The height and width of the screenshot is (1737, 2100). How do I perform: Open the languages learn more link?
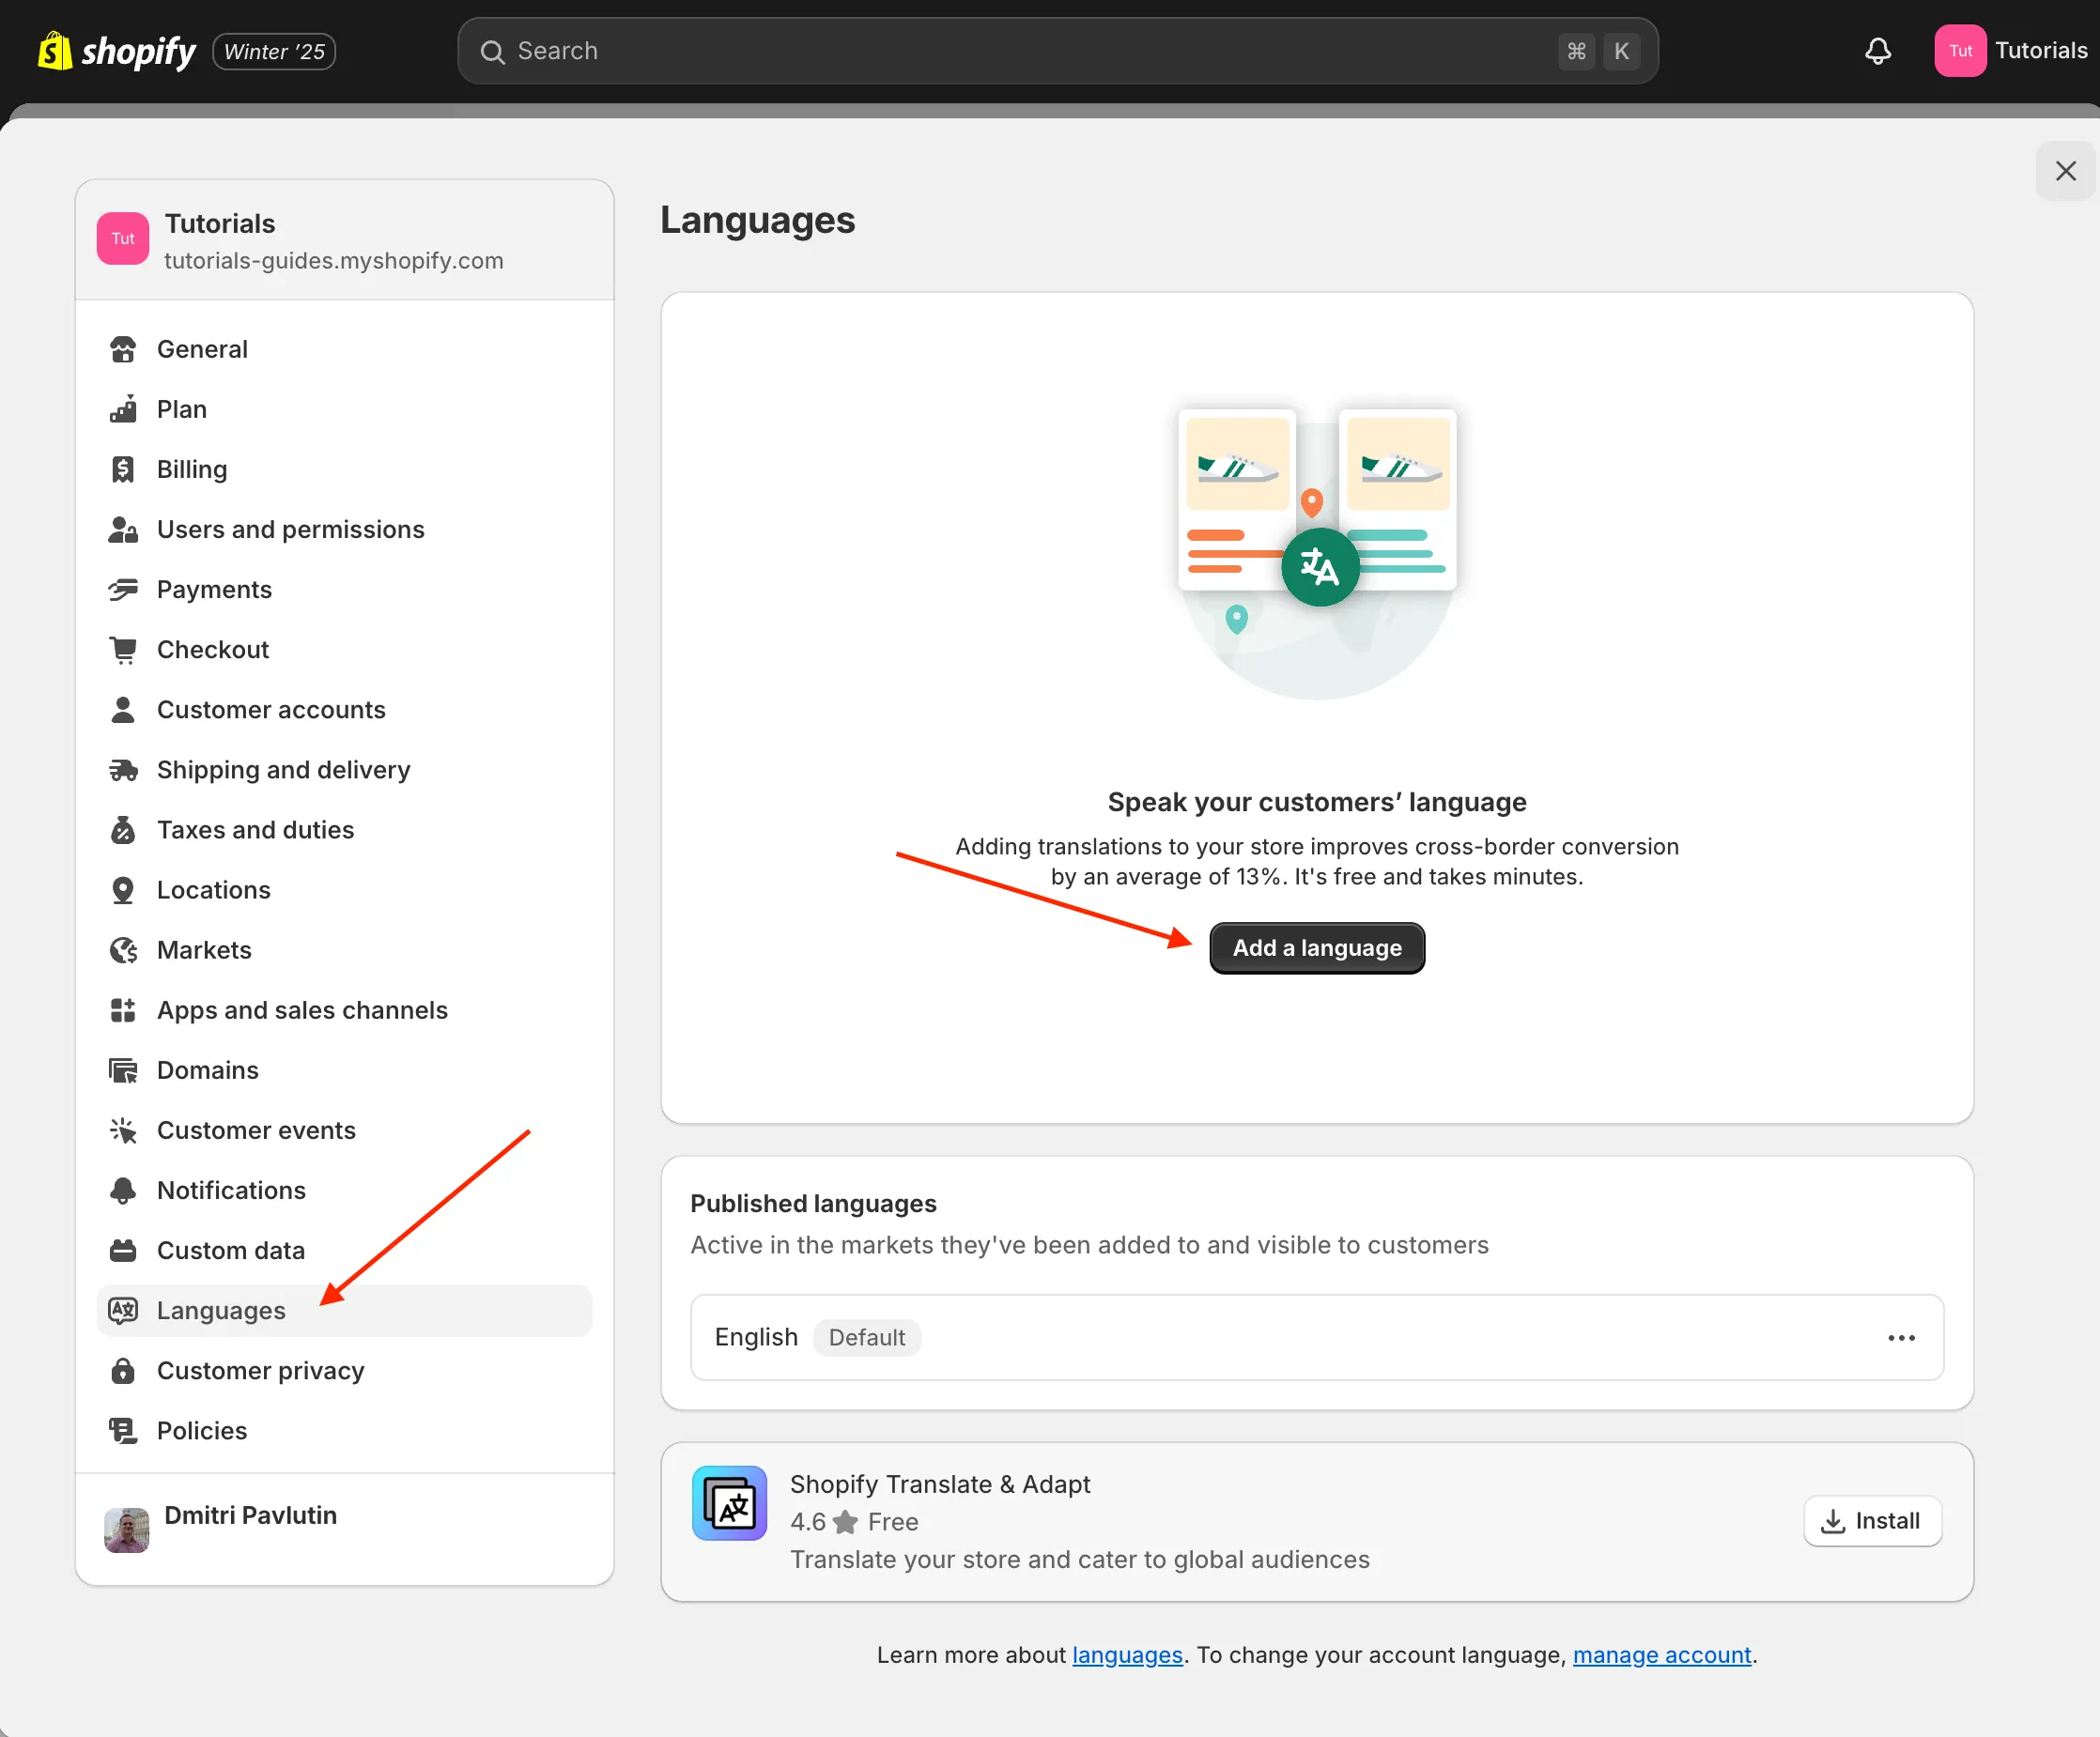point(1127,1655)
